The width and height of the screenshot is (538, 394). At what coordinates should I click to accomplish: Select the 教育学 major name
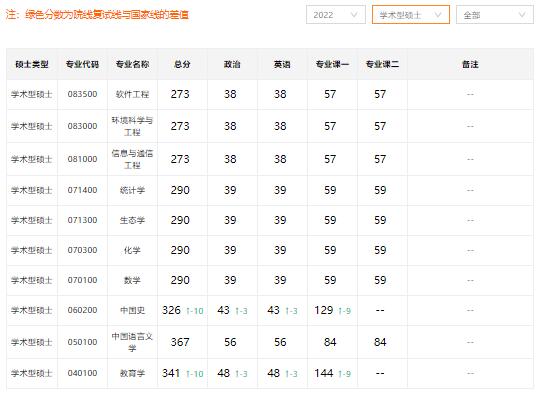coord(132,373)
